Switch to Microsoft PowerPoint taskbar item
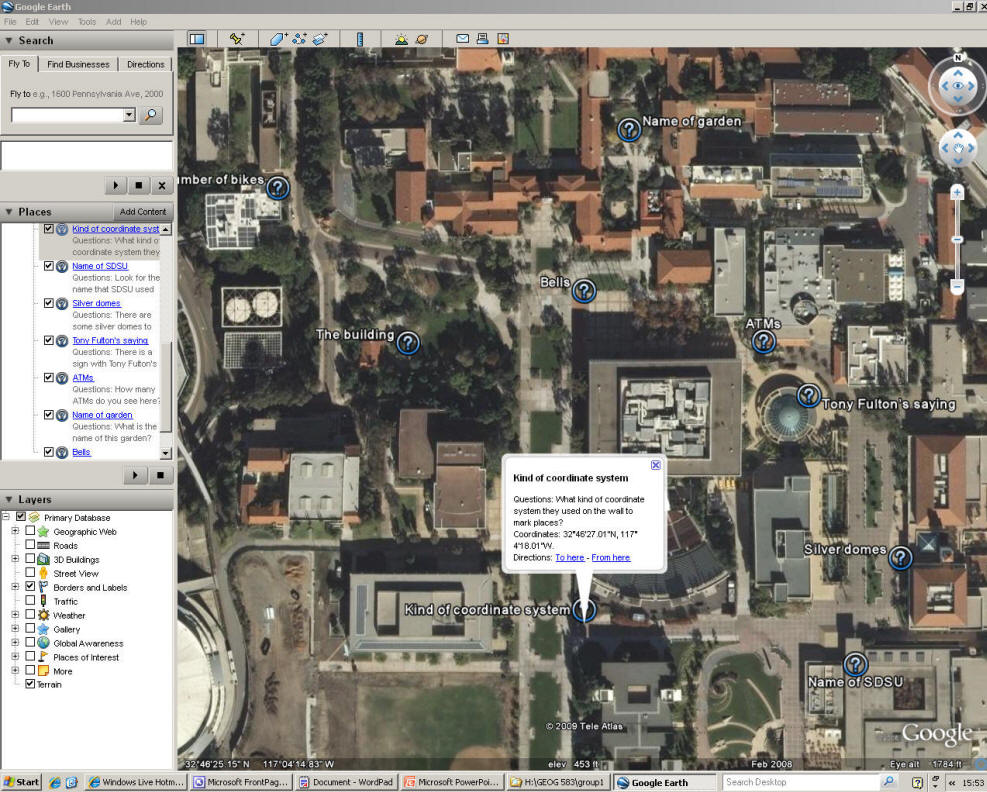Image resolution: width=987 pixels, height=792 pixels. 453,782
